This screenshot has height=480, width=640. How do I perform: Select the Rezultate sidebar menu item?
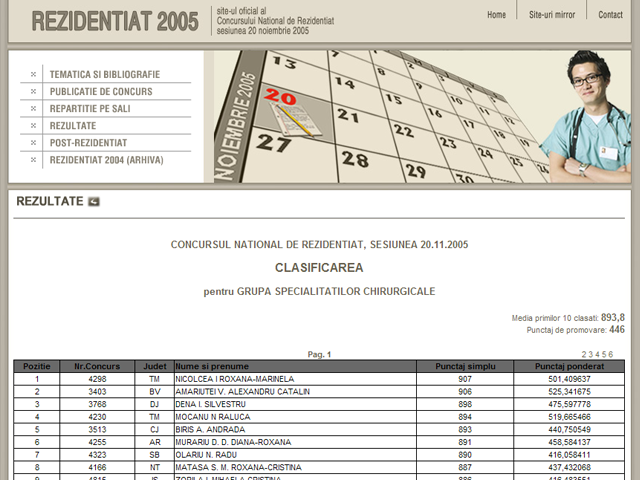tap(73, 126)
